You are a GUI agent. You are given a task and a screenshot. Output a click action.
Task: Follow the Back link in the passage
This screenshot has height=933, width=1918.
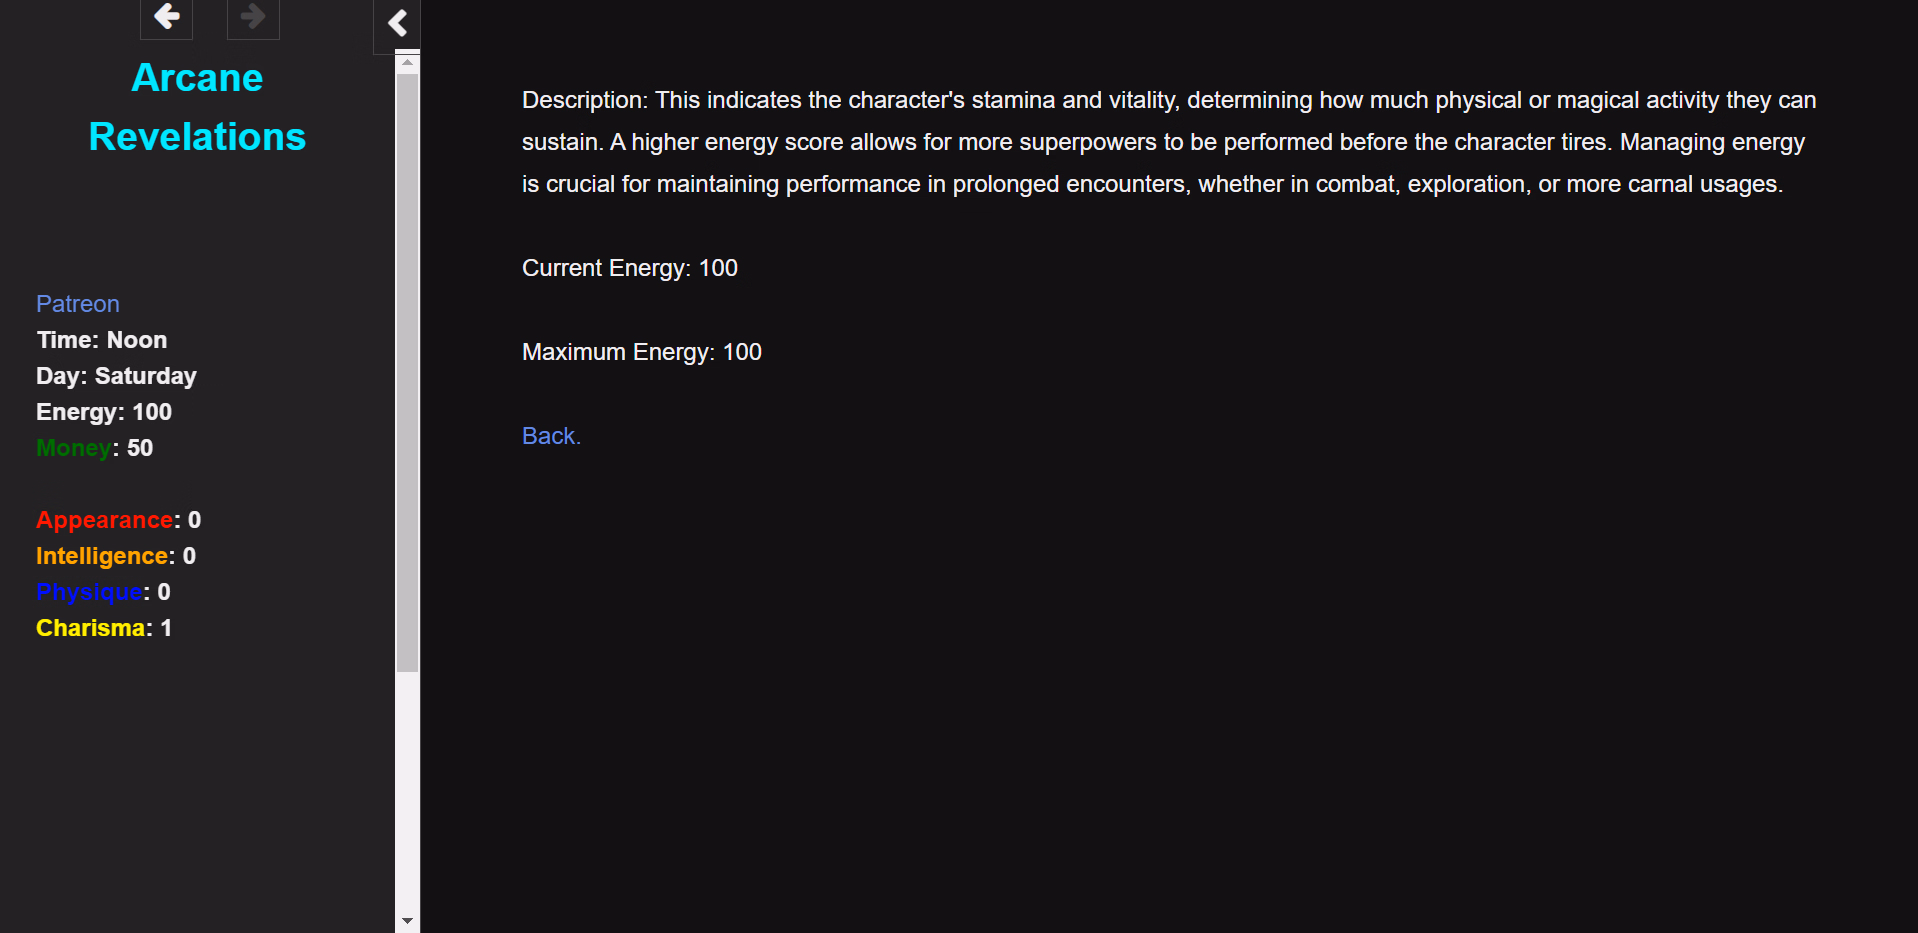[551, 436]
